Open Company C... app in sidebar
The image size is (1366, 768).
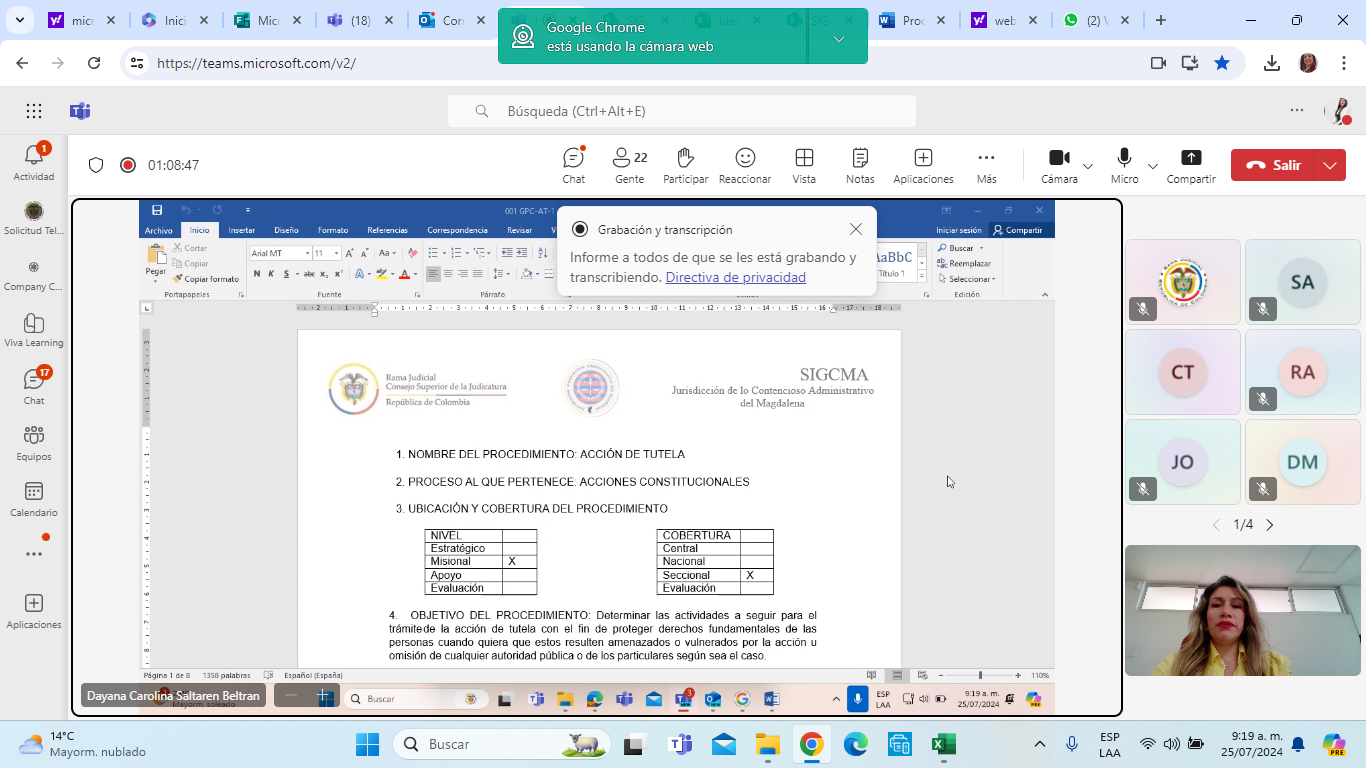click(x=34, y=274)
